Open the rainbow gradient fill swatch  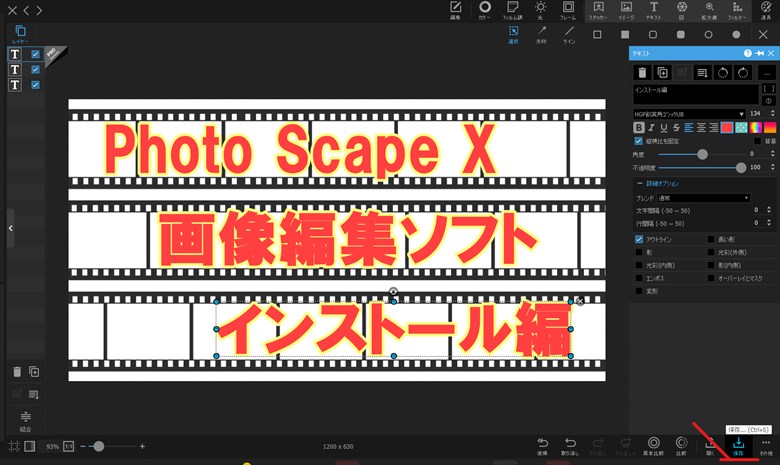tap(756, 128)
